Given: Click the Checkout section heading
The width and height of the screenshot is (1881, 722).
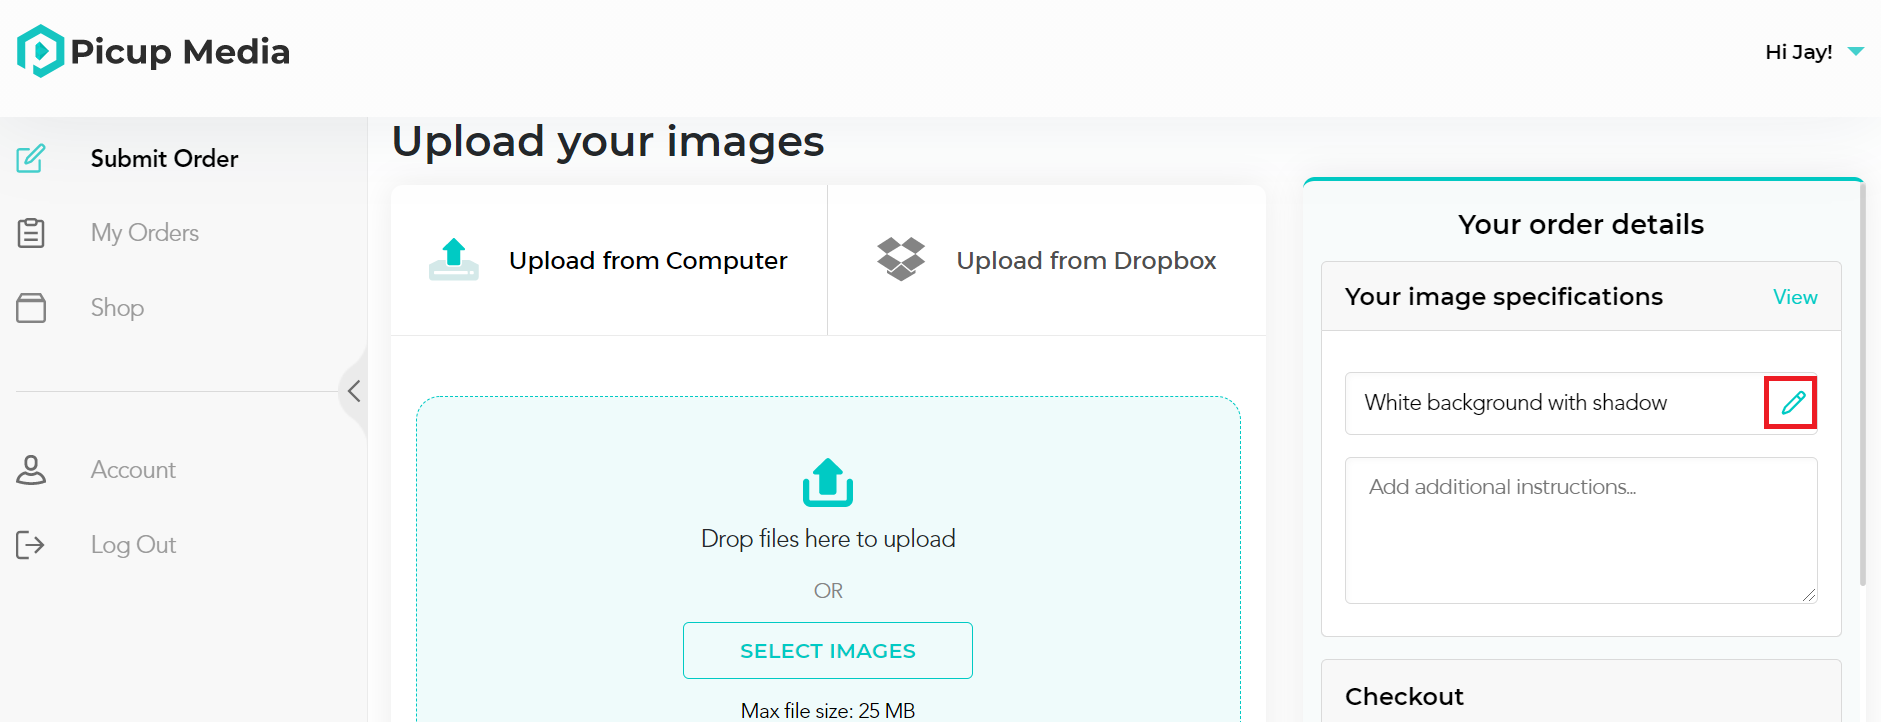Looking at the screenshot, I should tap(1404, 697).
